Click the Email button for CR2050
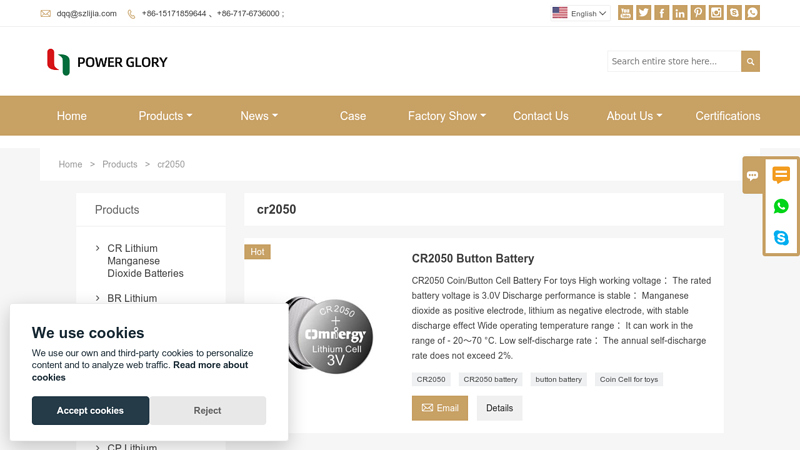This screenshot has width=800, height=450. click(x=440, y=408)
